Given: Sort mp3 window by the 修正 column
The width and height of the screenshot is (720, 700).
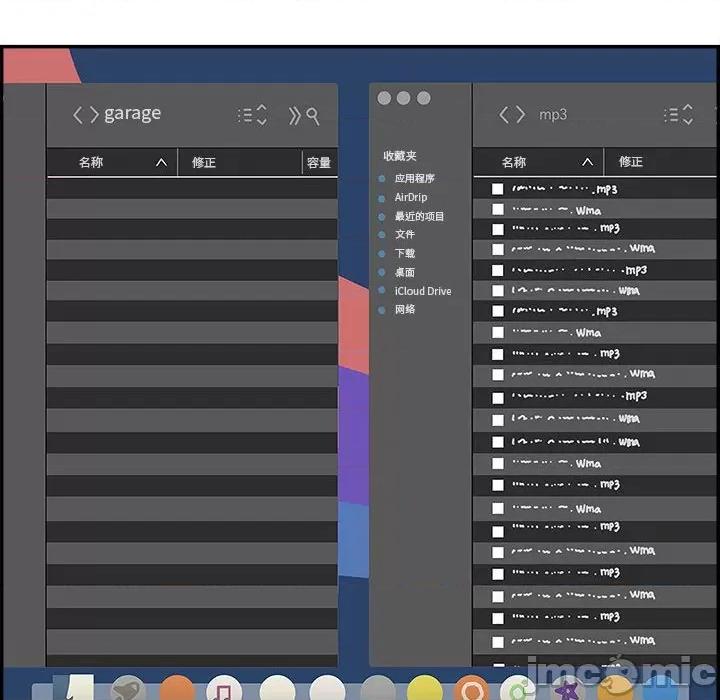Looking at the screenshot, I should pyautogui.click(x=630, y=162).
